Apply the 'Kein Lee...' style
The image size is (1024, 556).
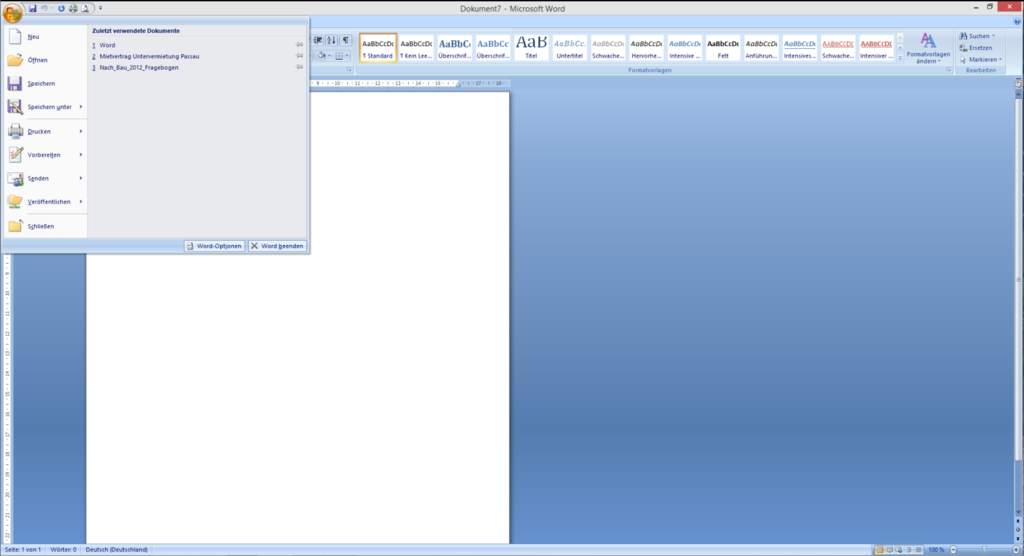point(416,48)
